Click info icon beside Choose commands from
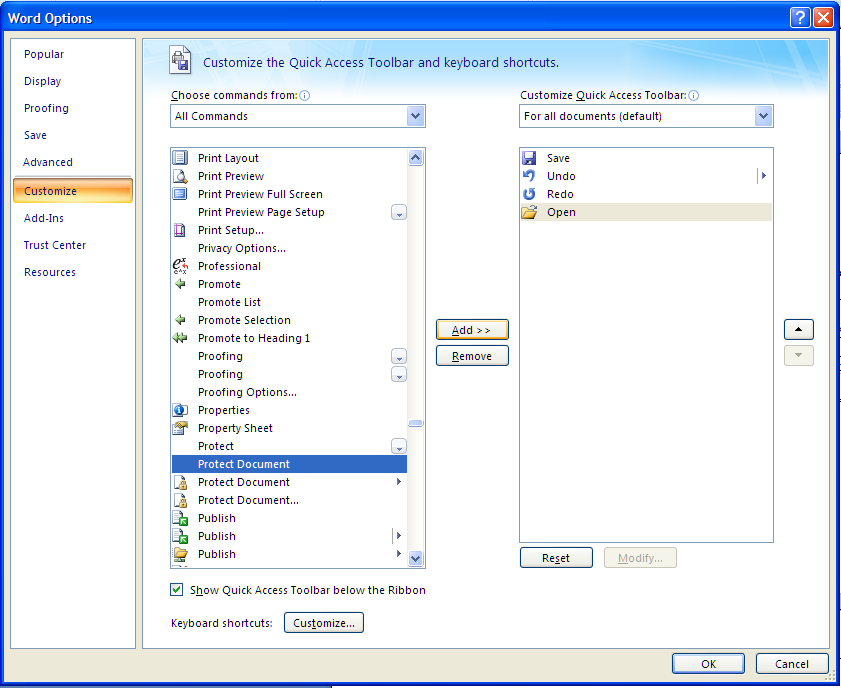The width and height of the screenshot is (841, 688). click(x=305, y=95)
